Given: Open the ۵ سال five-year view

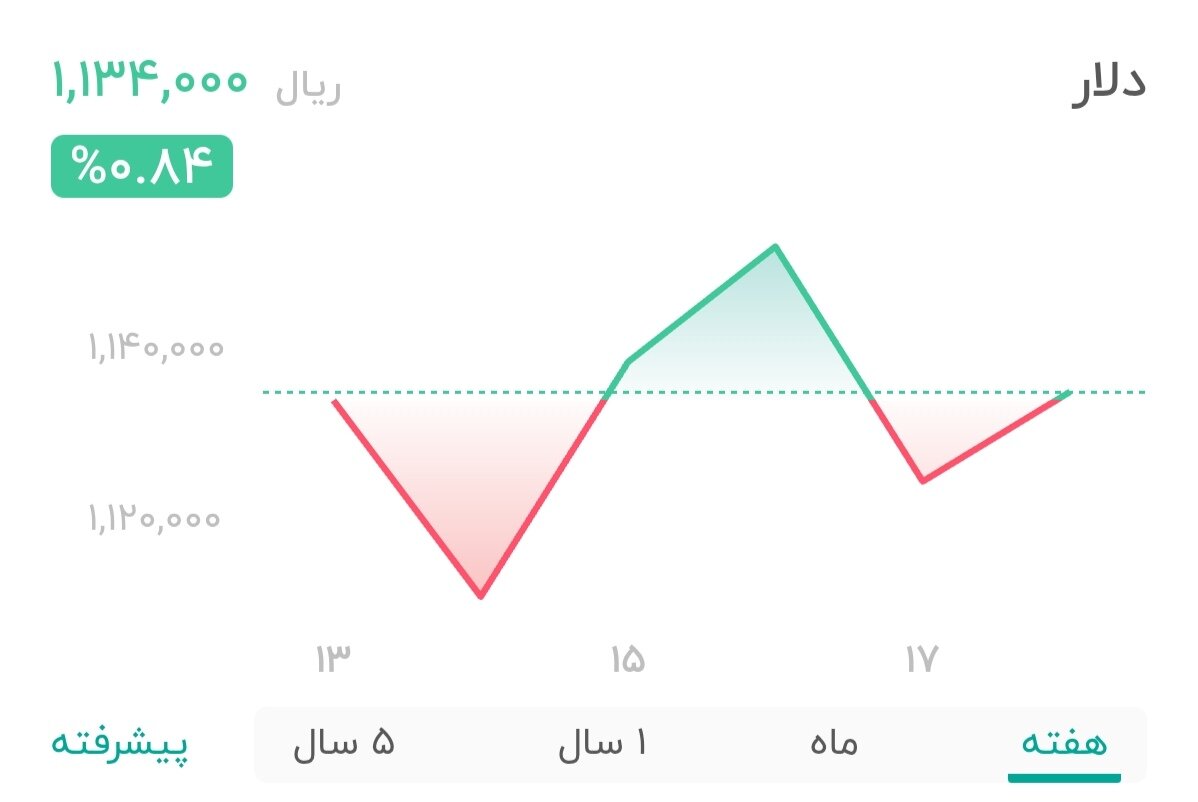Looking at the screenshot, I should point(345,744).
